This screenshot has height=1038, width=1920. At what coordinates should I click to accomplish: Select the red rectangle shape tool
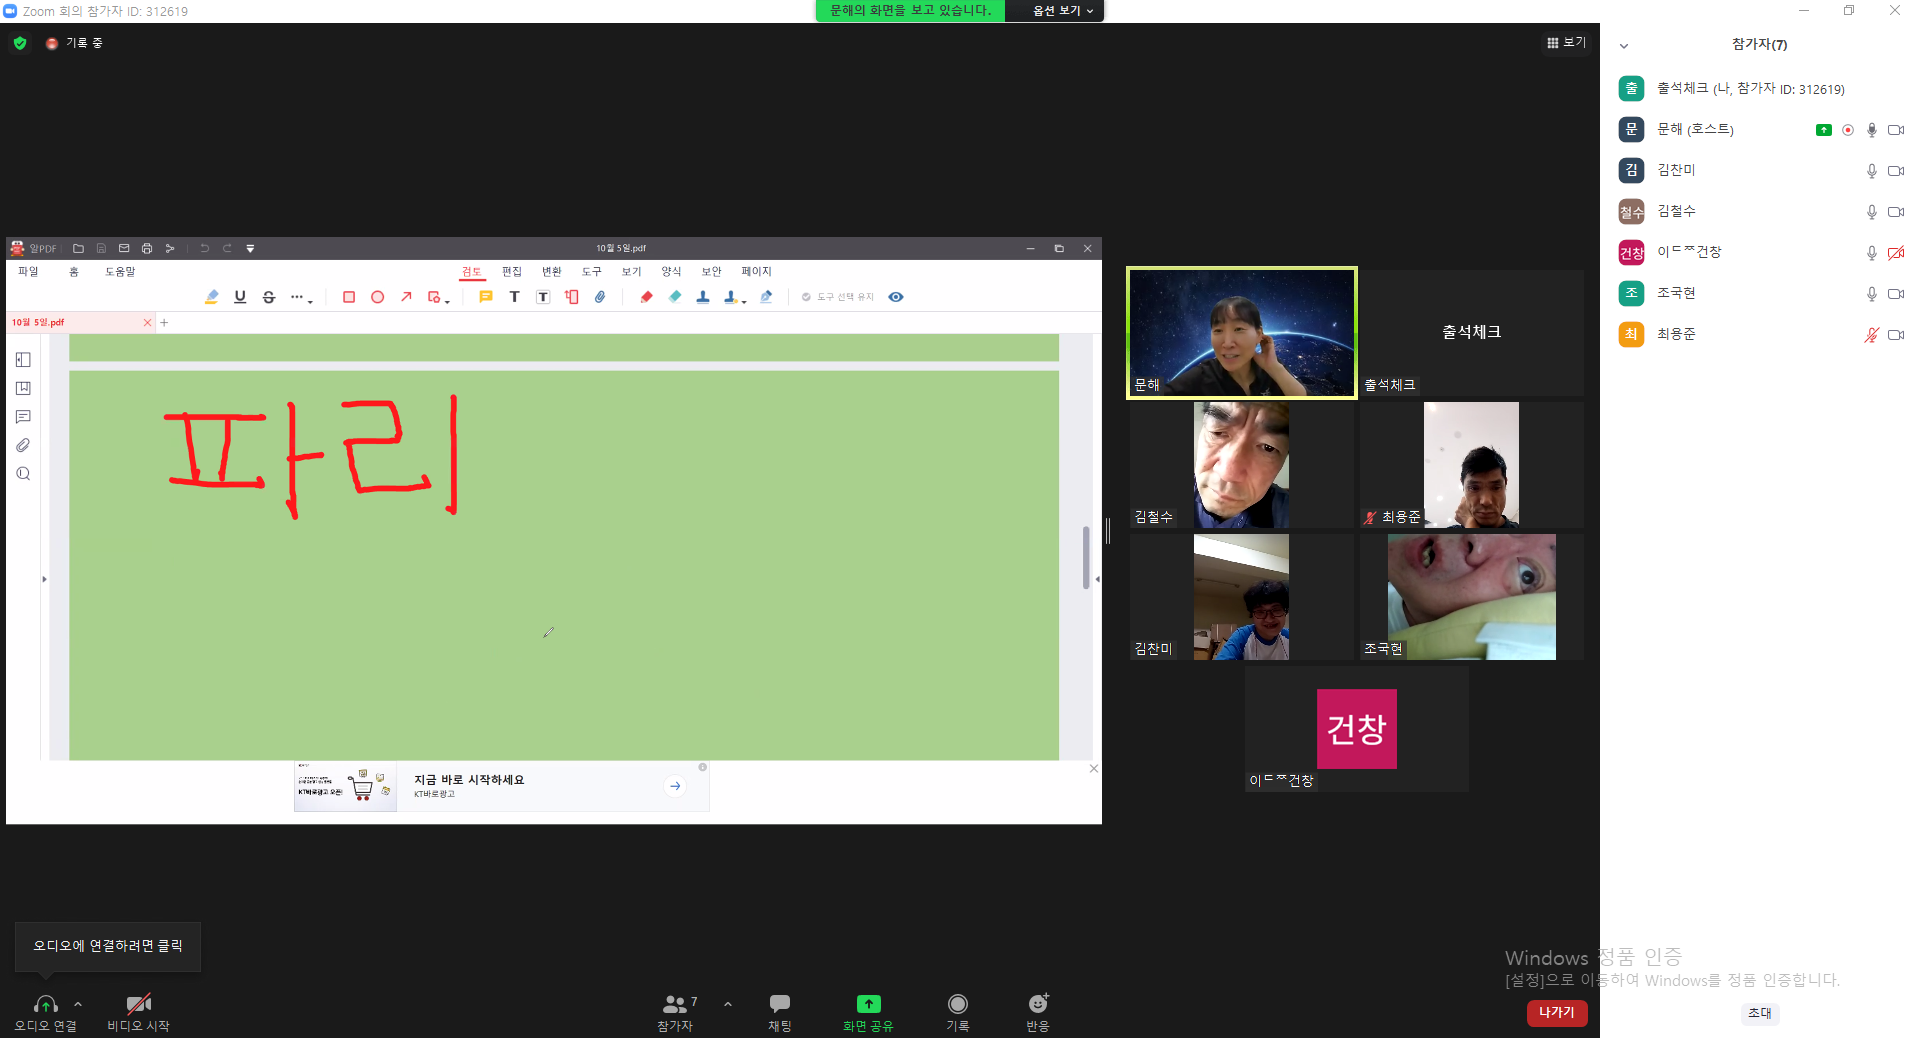coord(349,297)
